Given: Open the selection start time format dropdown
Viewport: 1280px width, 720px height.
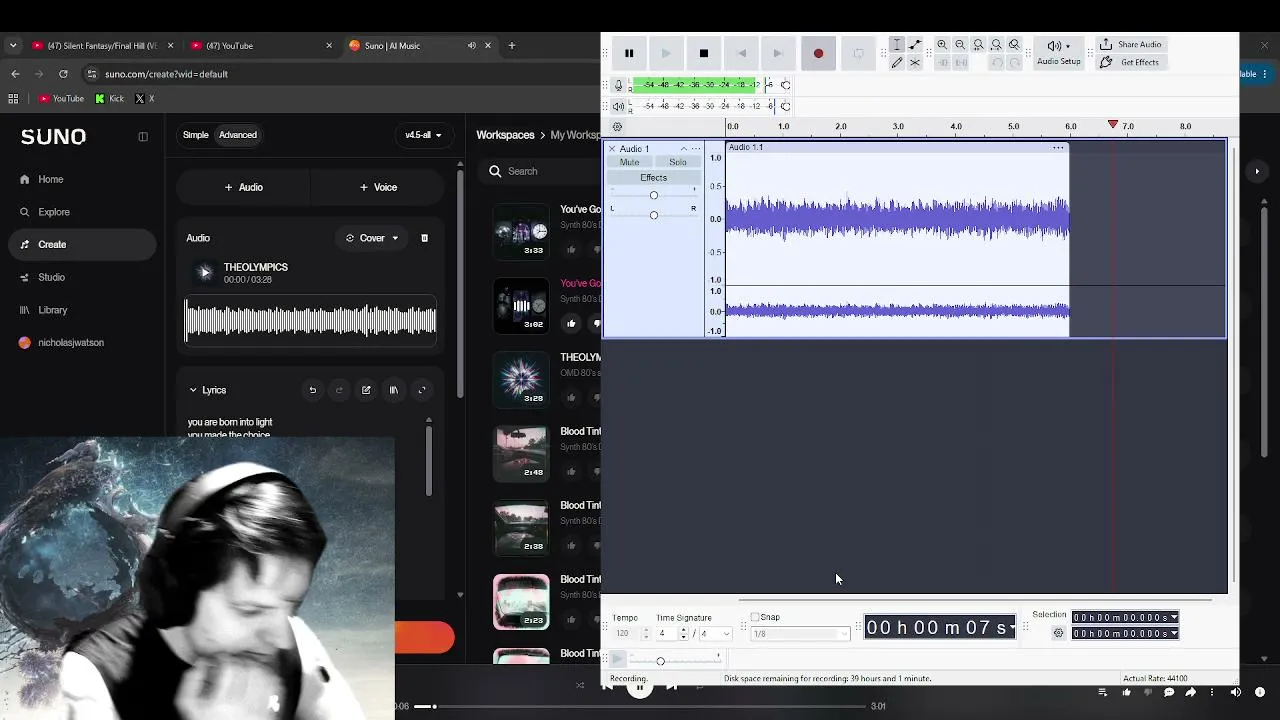Looking at the screenshot, I should (1174, 618).
